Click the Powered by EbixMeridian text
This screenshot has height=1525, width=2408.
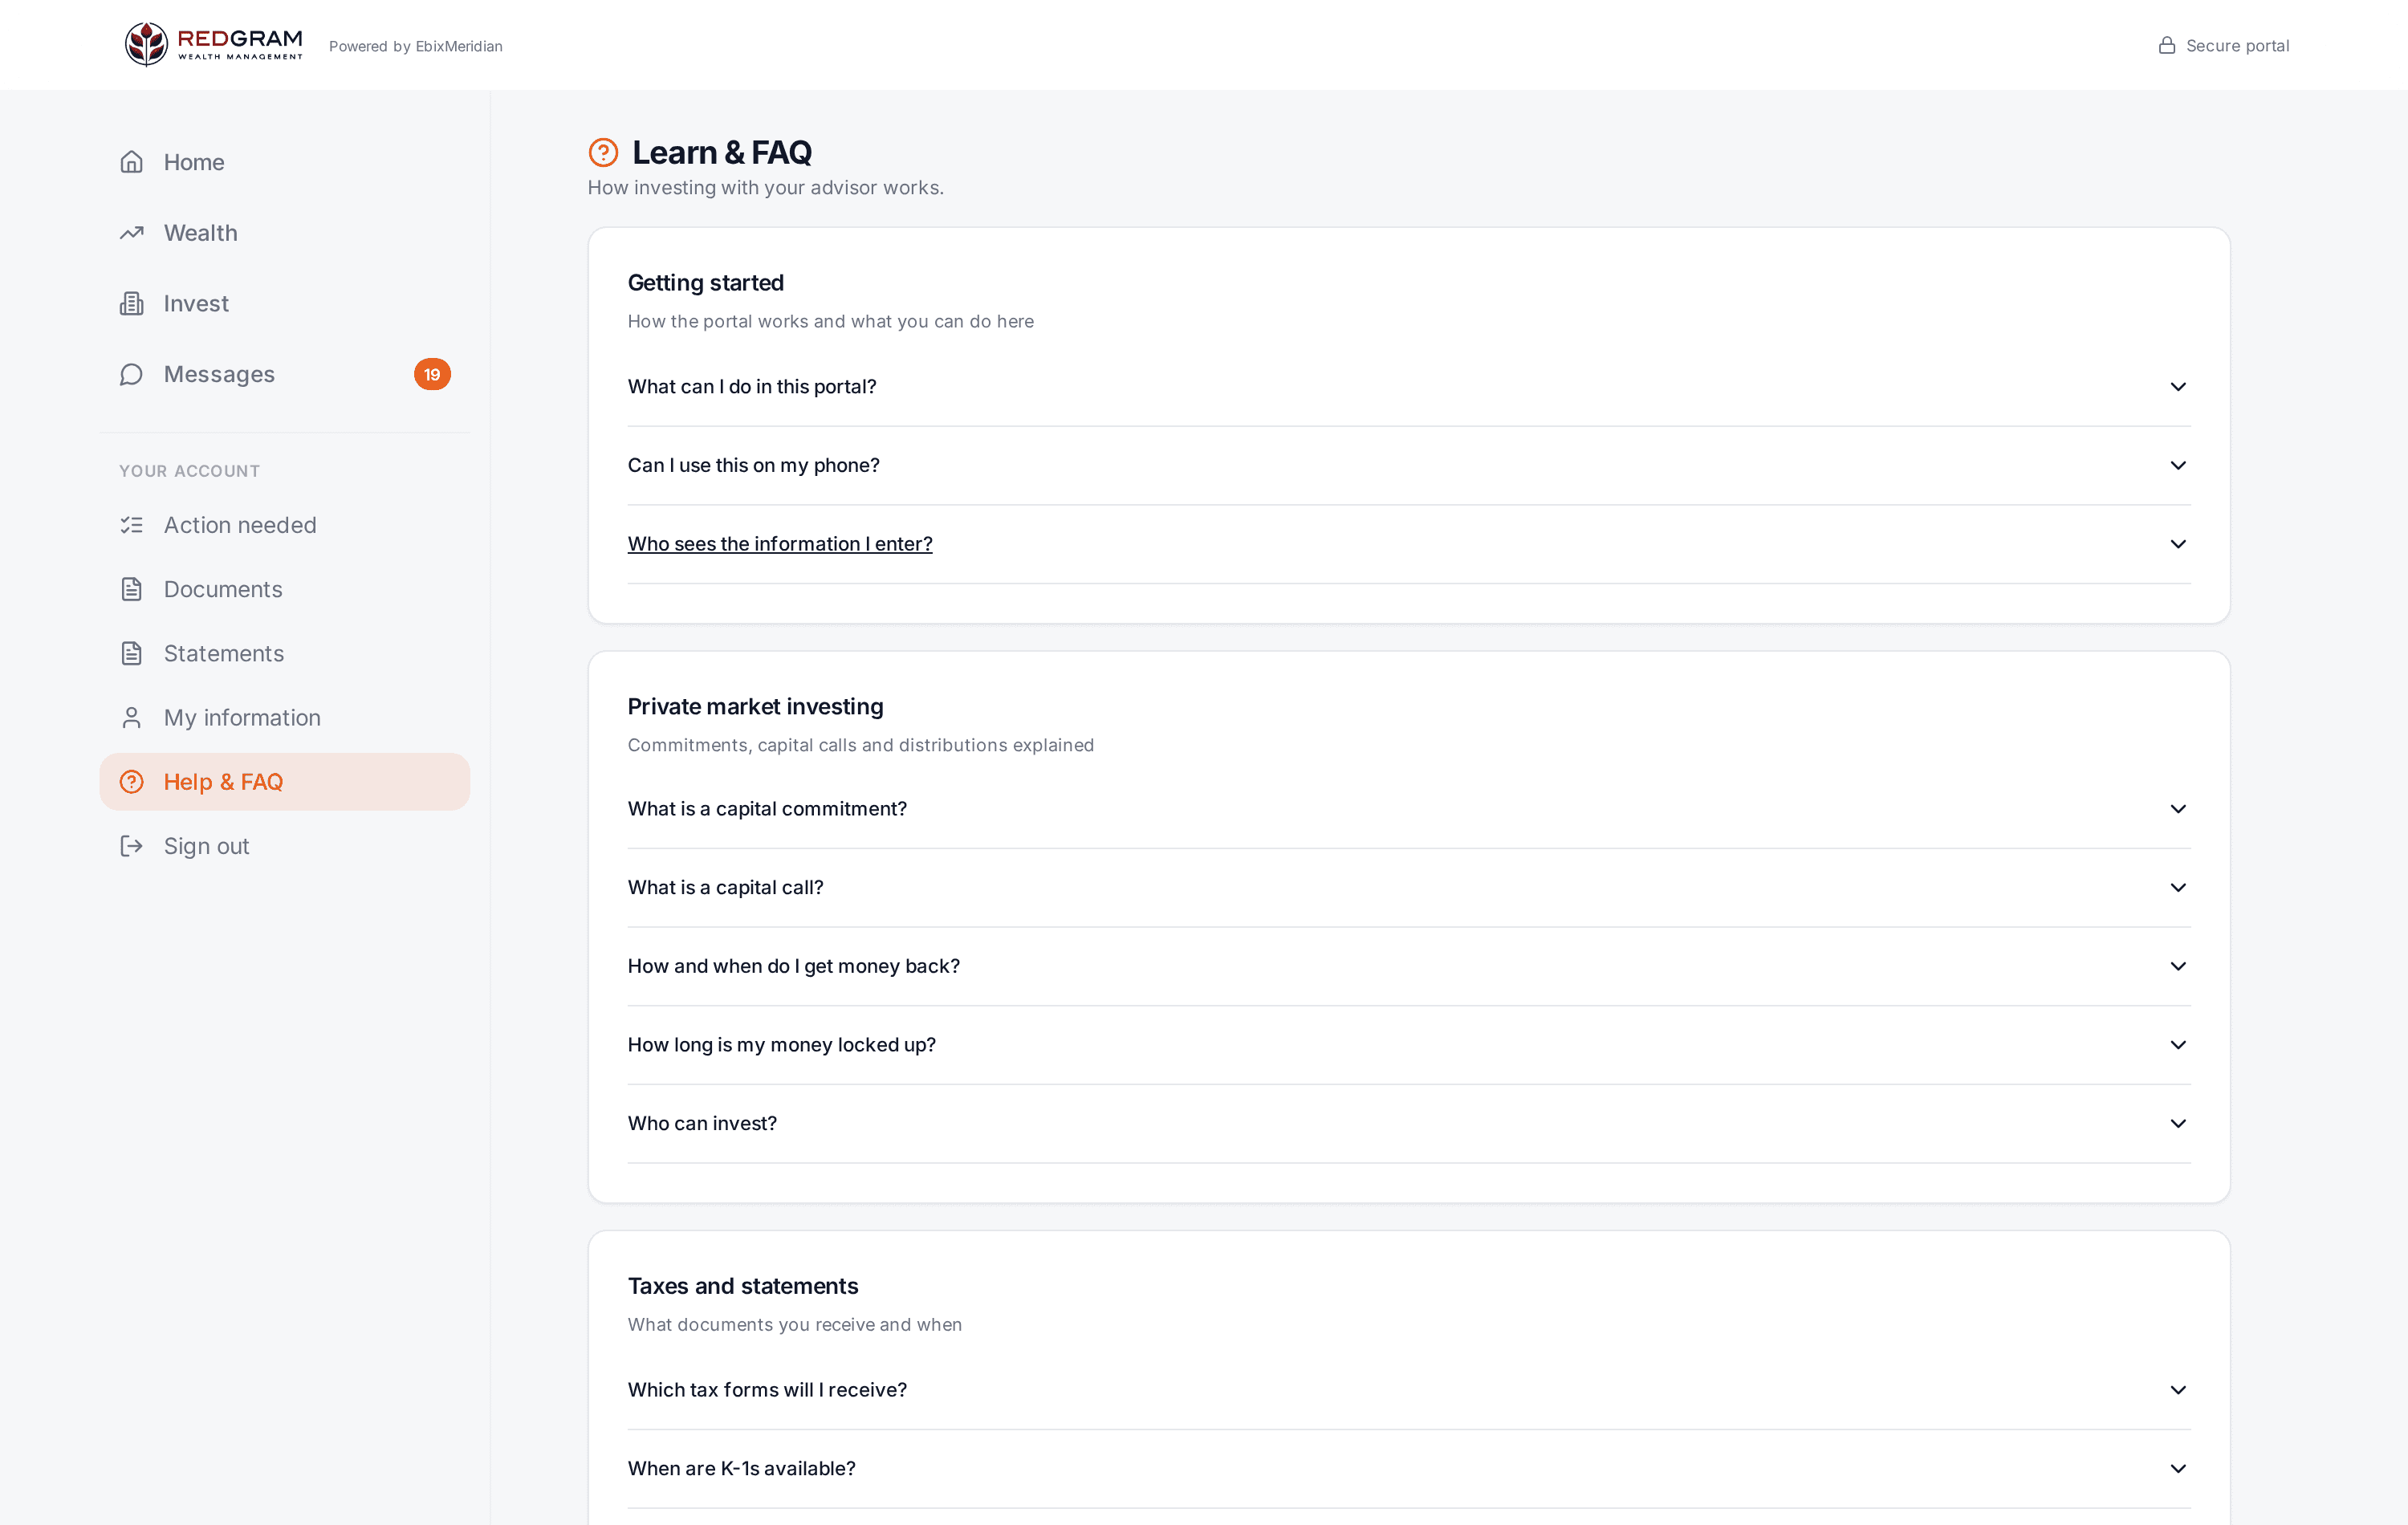(416, 46)
